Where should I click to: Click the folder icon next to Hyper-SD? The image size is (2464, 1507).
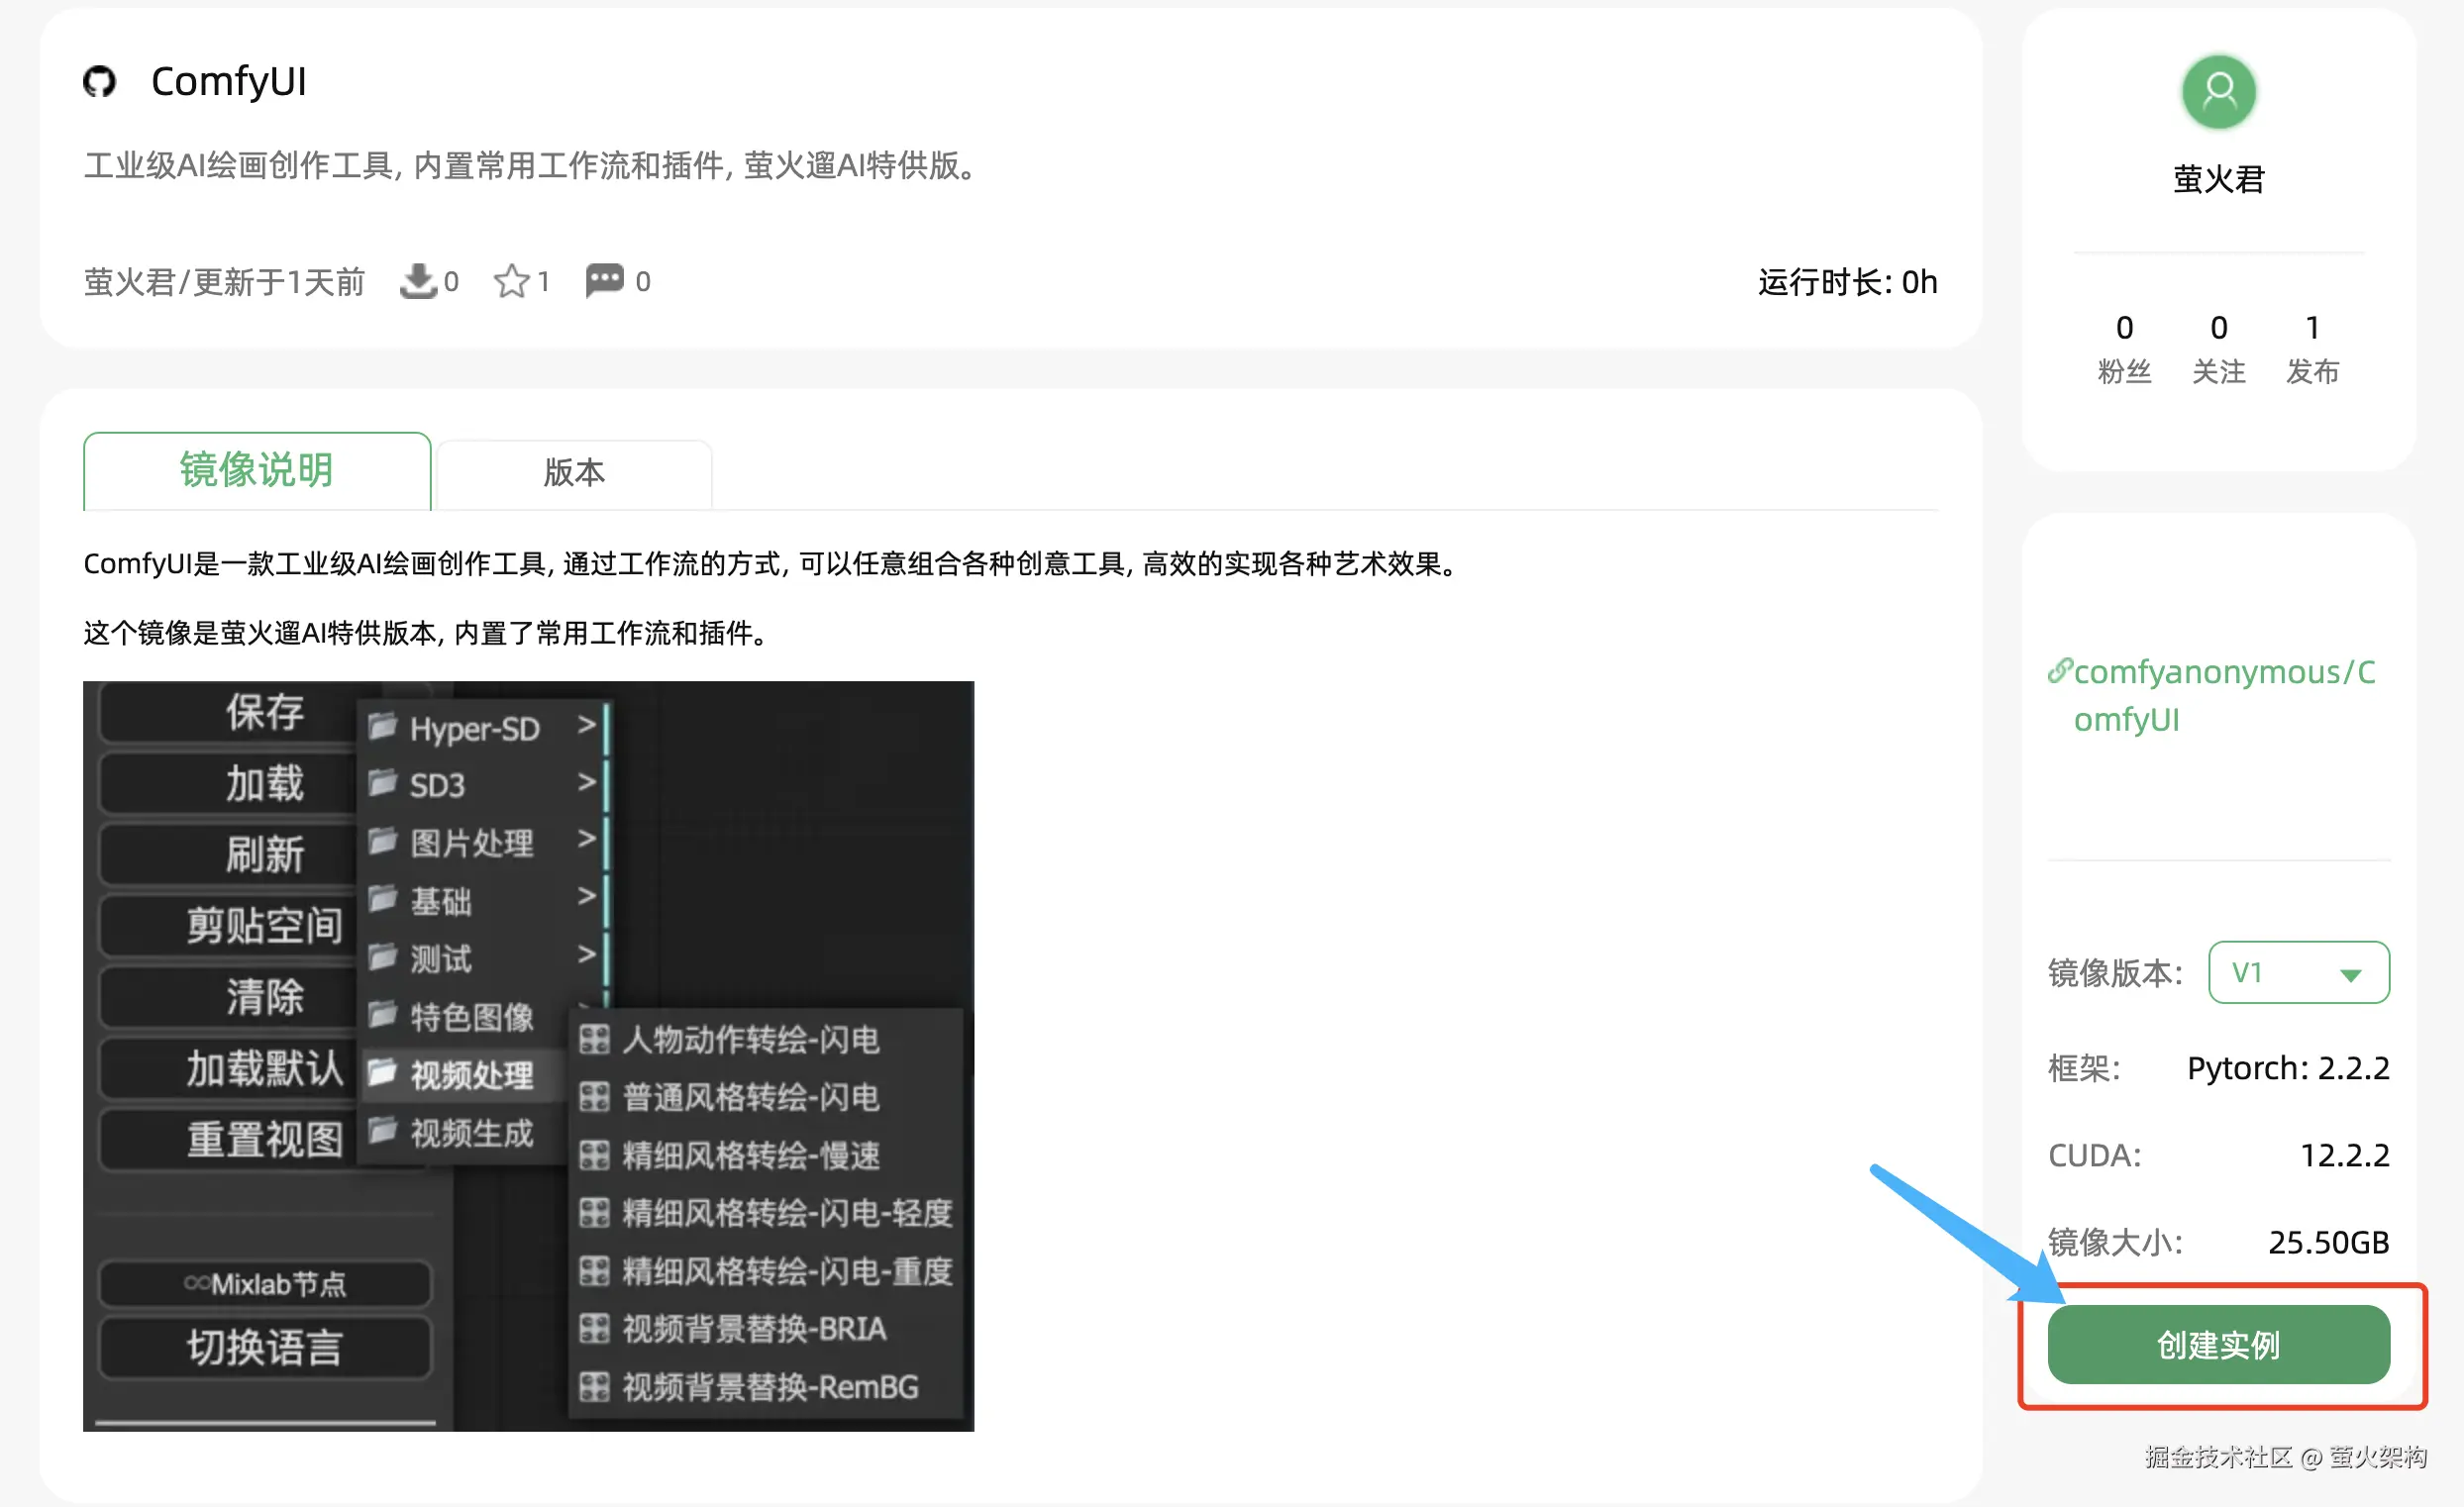(x=383, y=727)
